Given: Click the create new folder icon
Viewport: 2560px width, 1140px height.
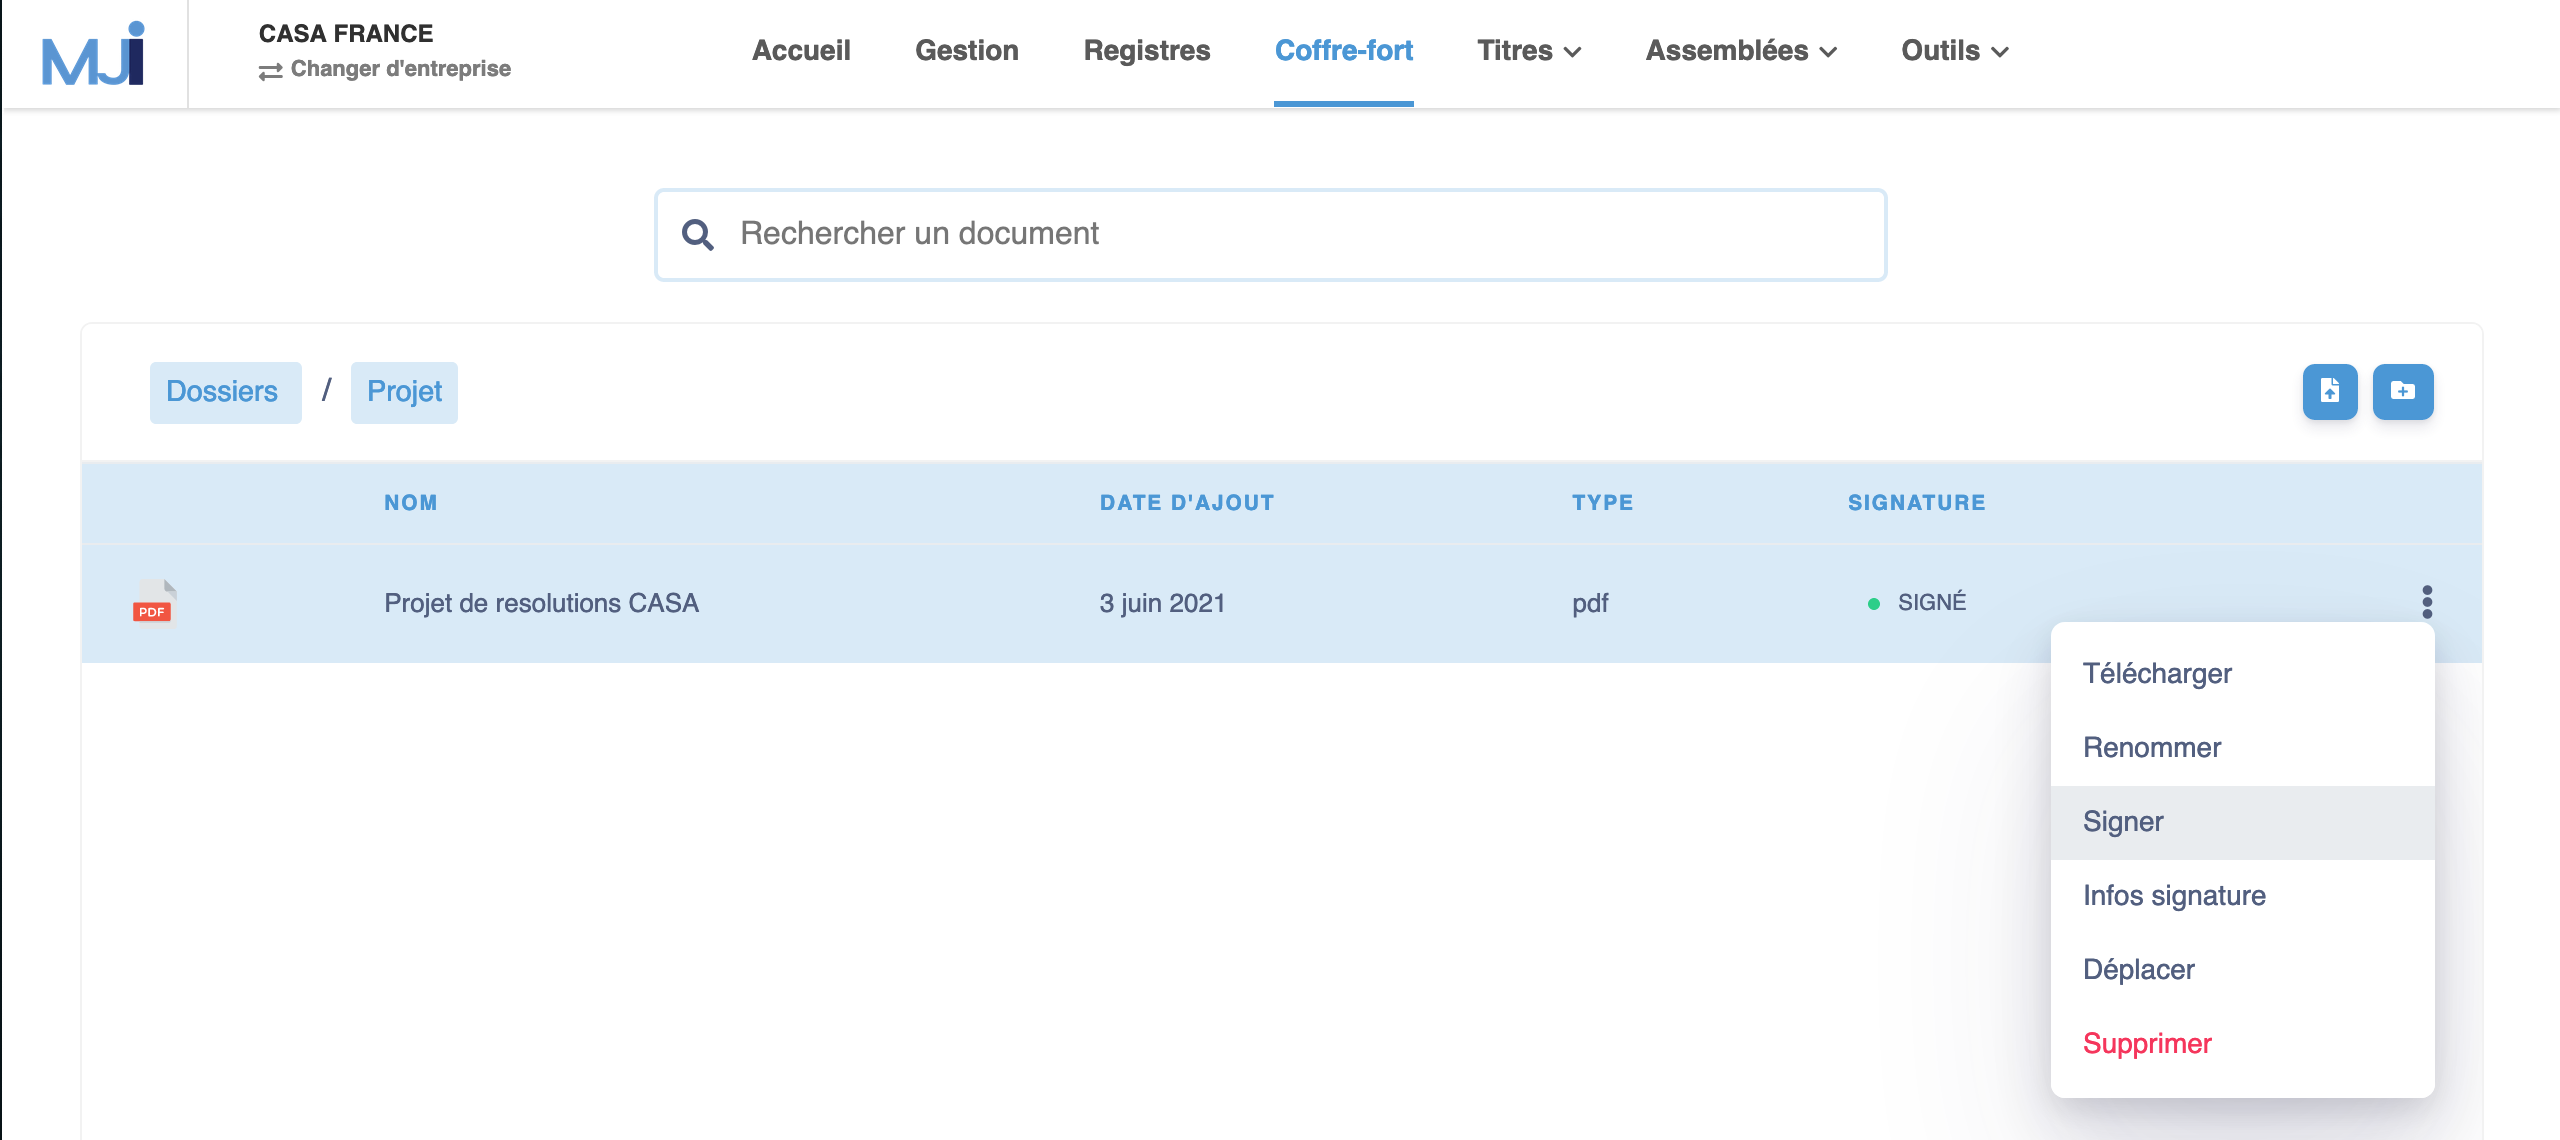Looking at the screenshot, I should tap(2403, 391).
